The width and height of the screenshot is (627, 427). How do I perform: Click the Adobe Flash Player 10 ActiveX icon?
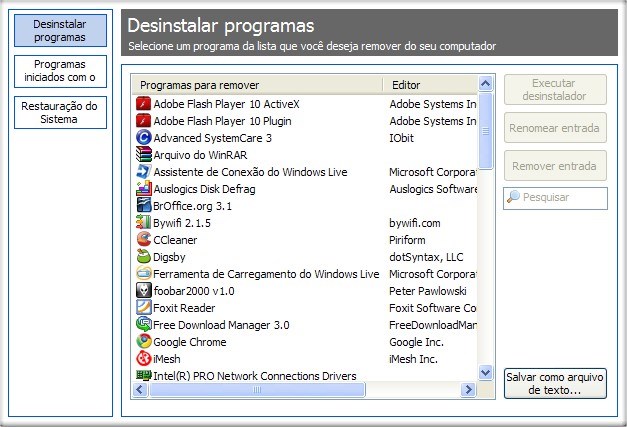pos(144,104)
